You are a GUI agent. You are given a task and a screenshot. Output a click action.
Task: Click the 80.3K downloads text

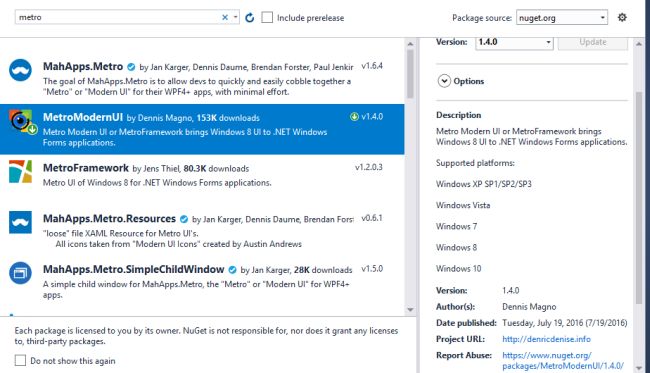pos(216,169)
